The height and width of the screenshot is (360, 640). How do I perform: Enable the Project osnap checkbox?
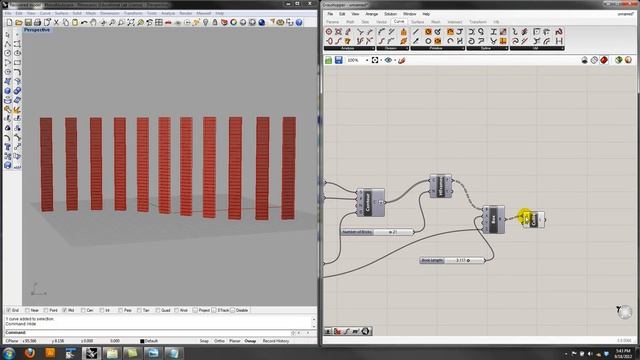[195, 310]
